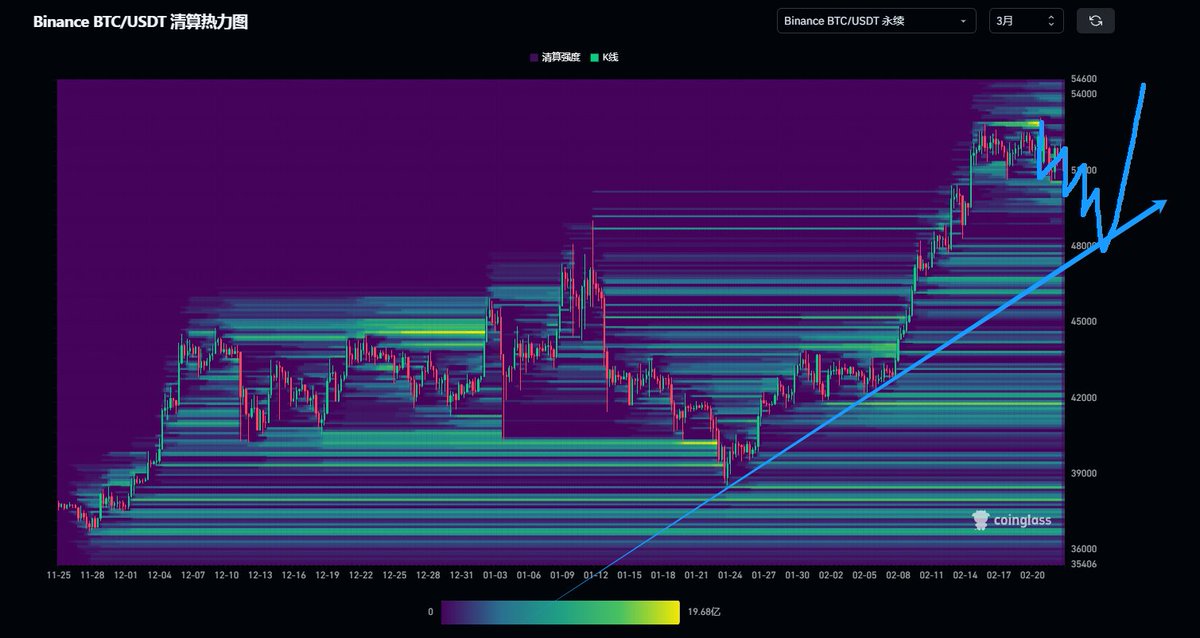This screenshot has width=1200, height=638.
Task: Click the 12-28 date axis label
Action: tap(428, 575)
